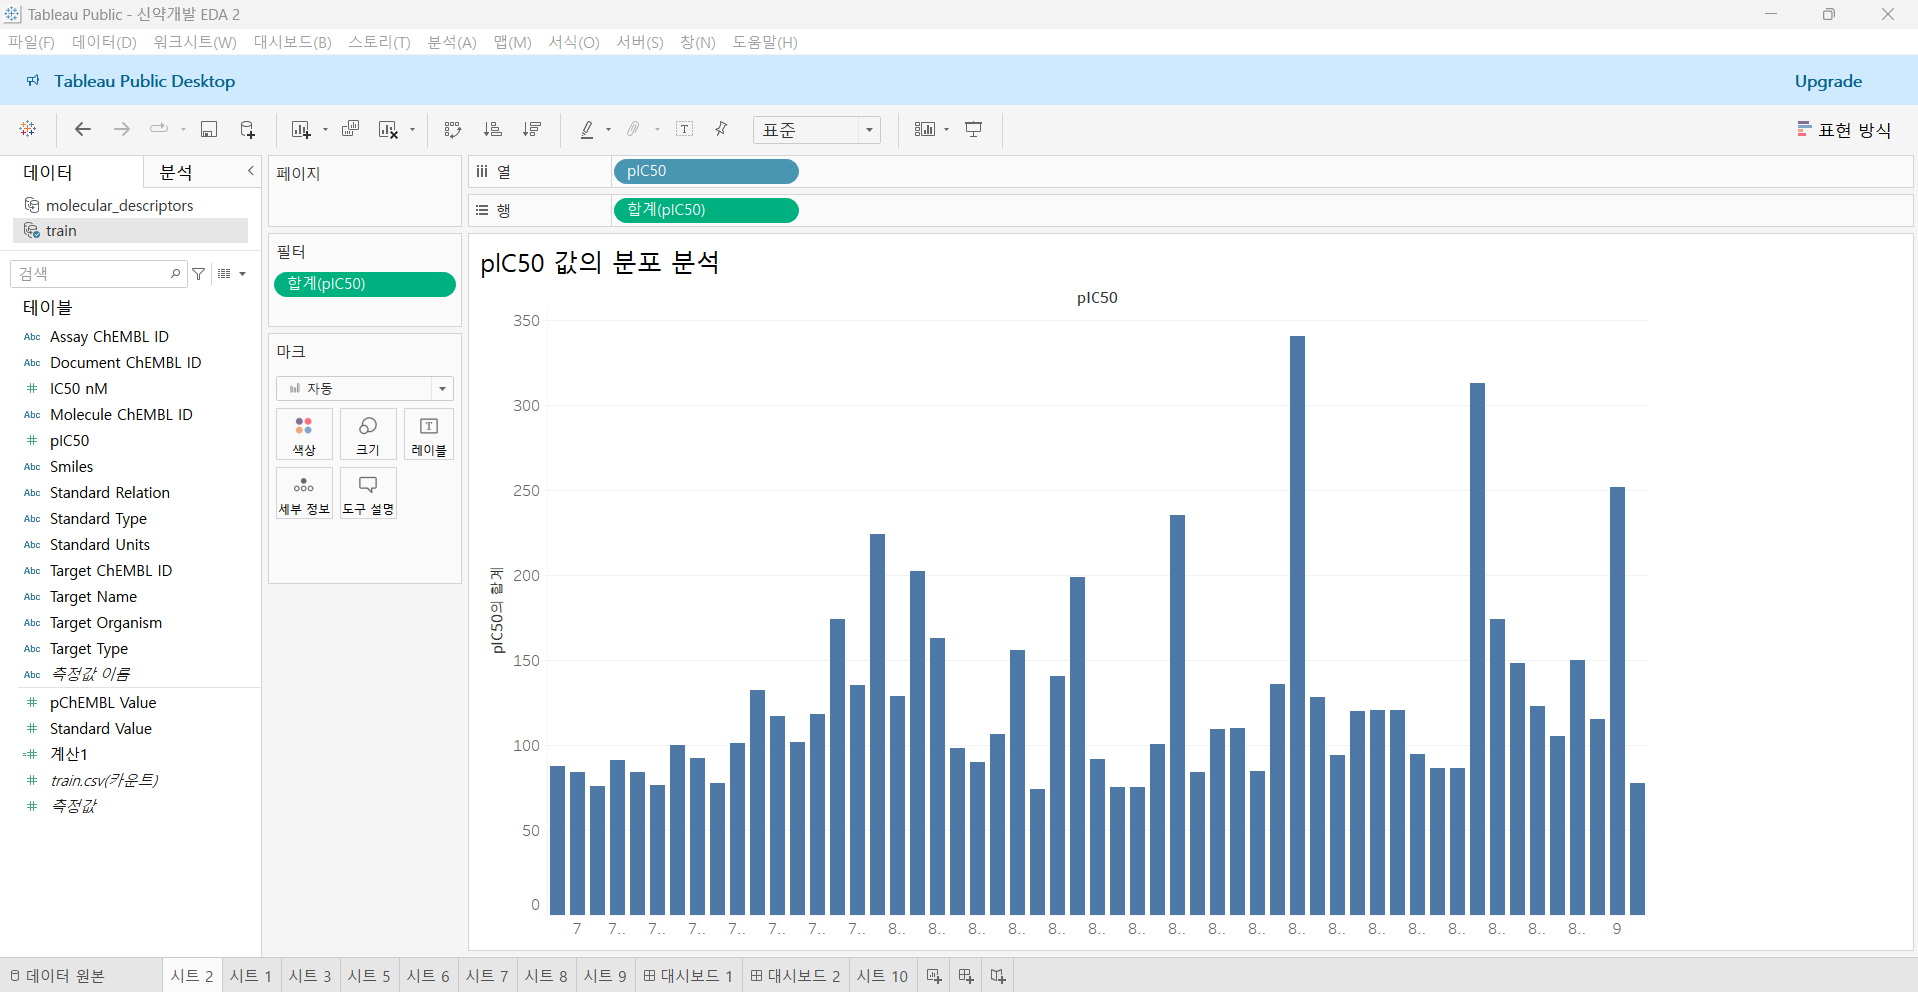Click new worksheet icon in bottom tabs
This screenshot has height=992, width=1918.
tap(933, 976)
